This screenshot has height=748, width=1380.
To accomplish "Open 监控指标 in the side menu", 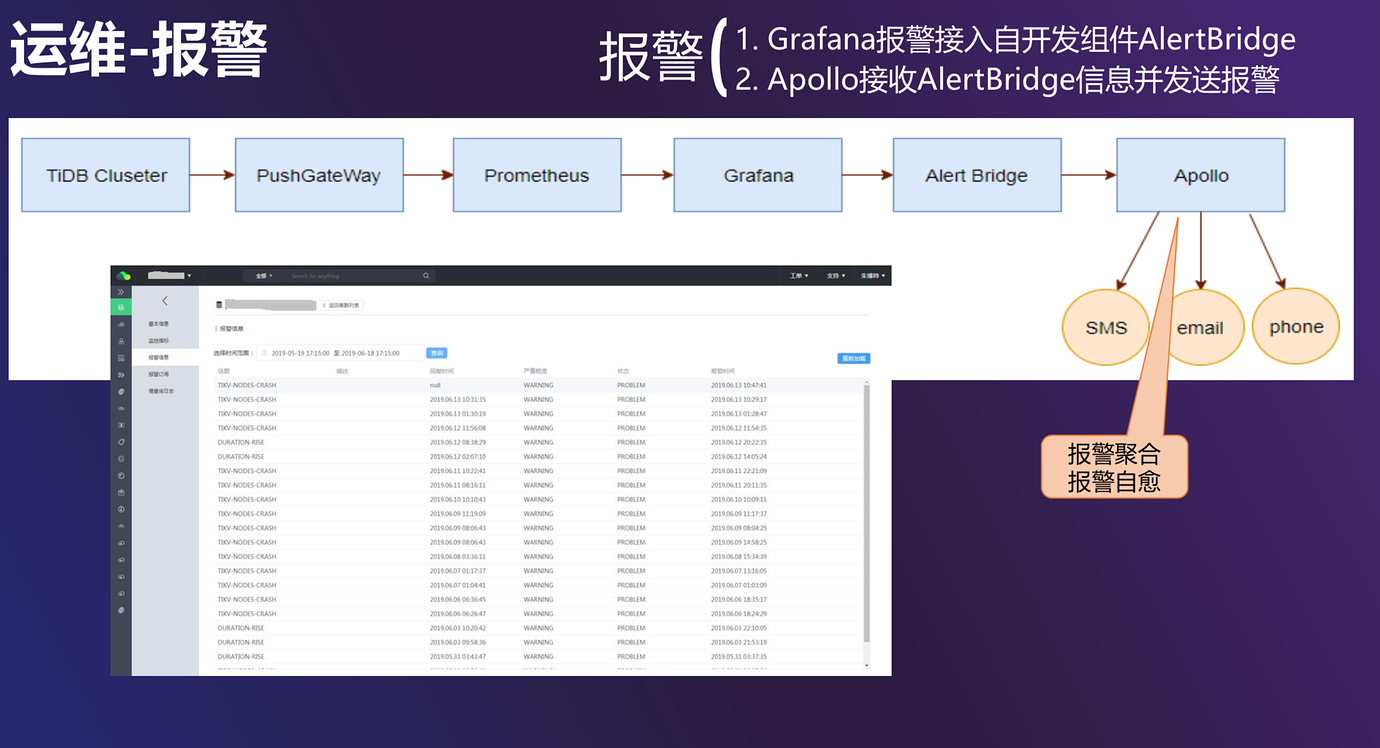I will pos(159,341).
